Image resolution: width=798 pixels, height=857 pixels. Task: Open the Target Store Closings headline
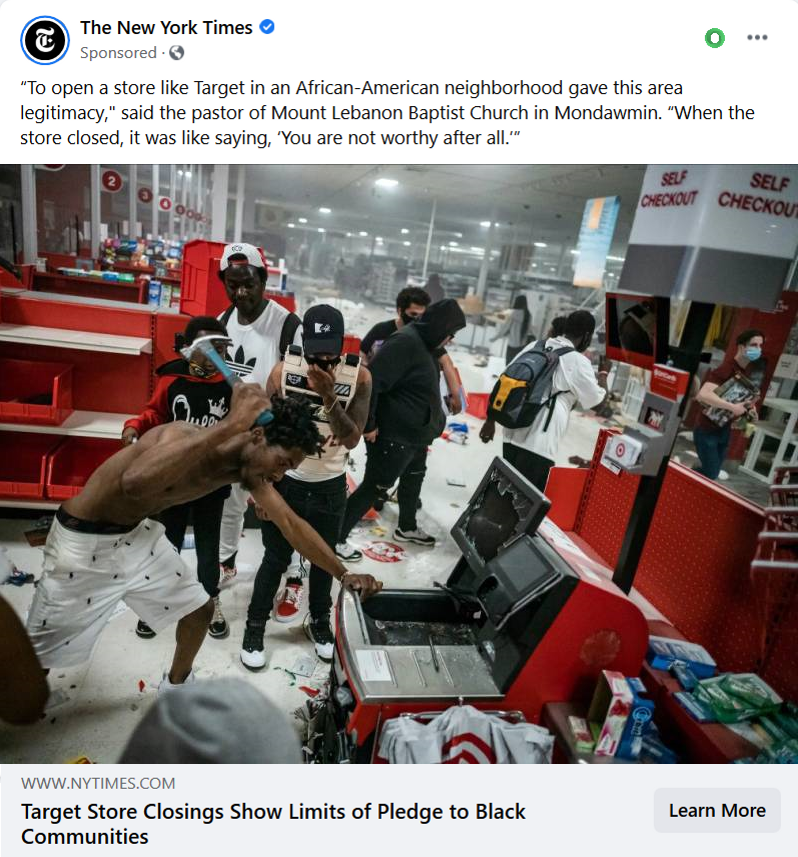273,824
